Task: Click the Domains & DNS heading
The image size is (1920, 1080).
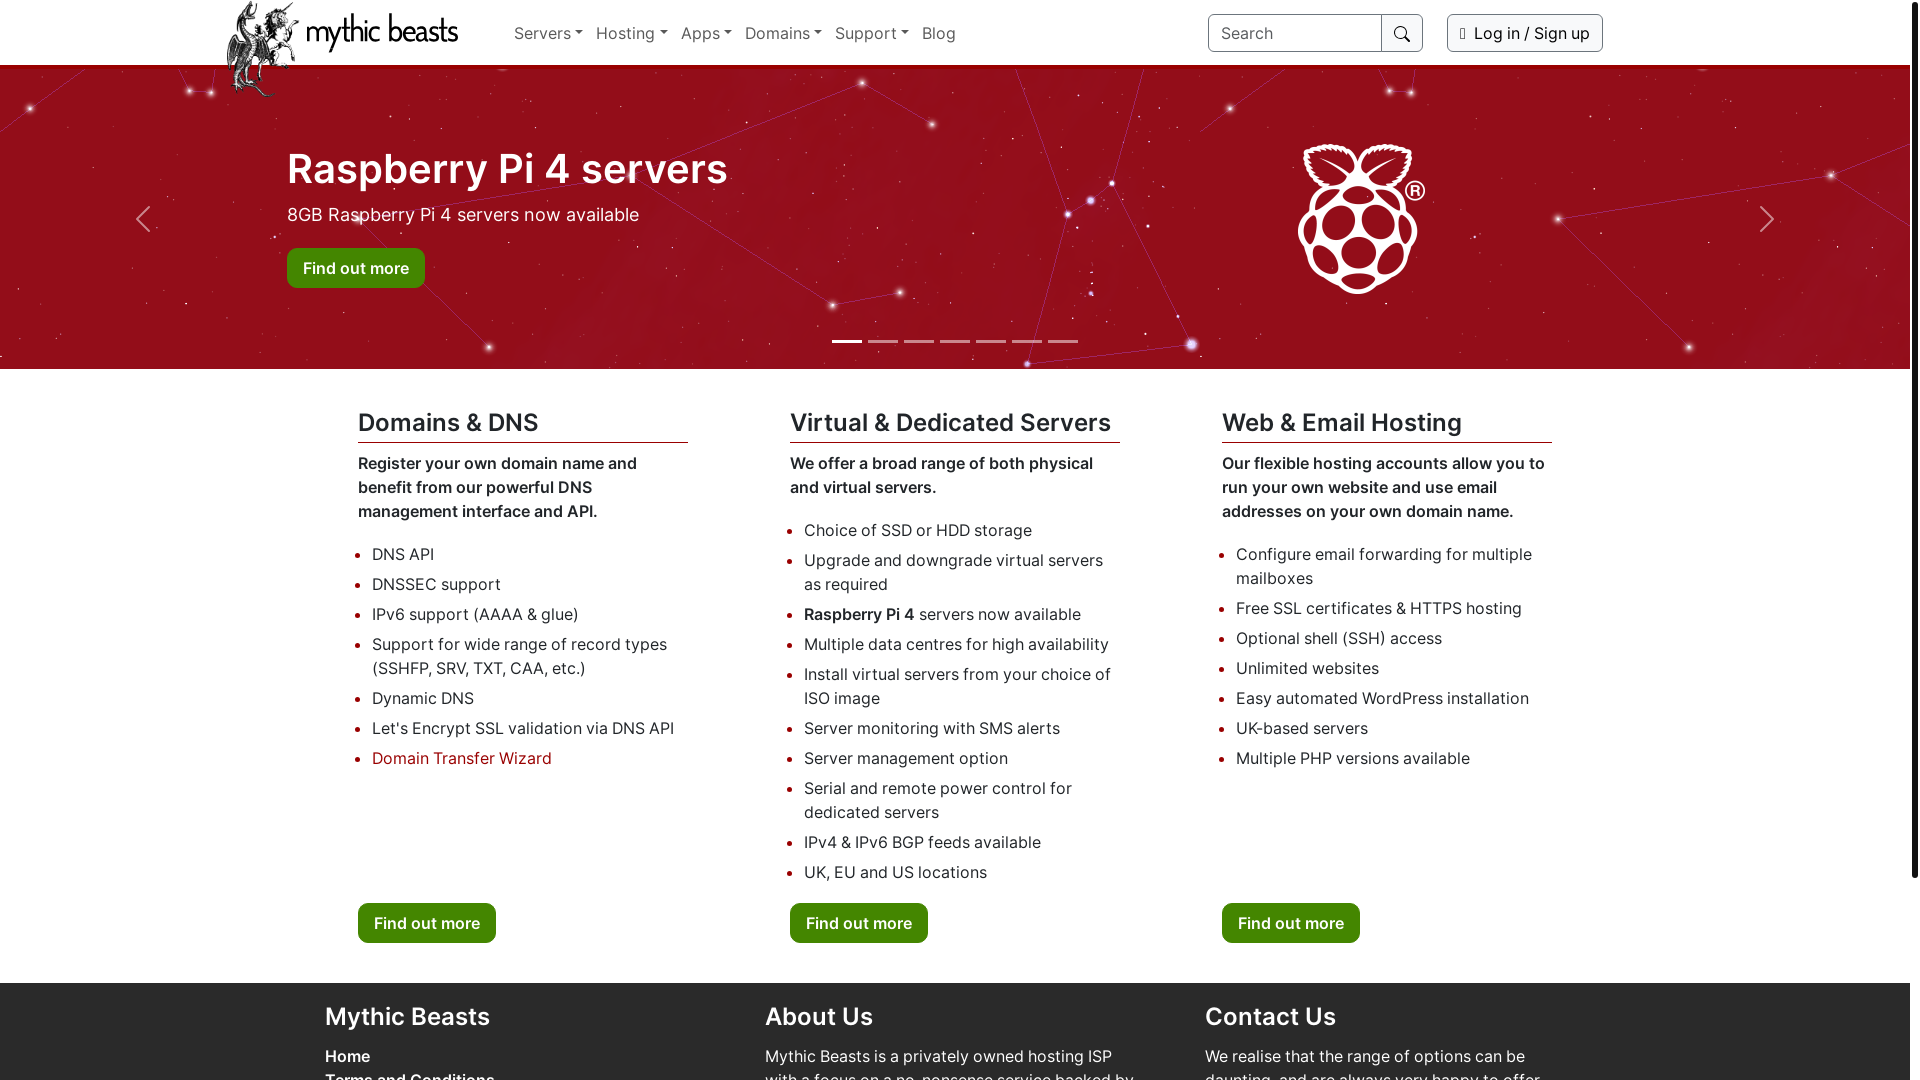Action: (x=448, y=423)
